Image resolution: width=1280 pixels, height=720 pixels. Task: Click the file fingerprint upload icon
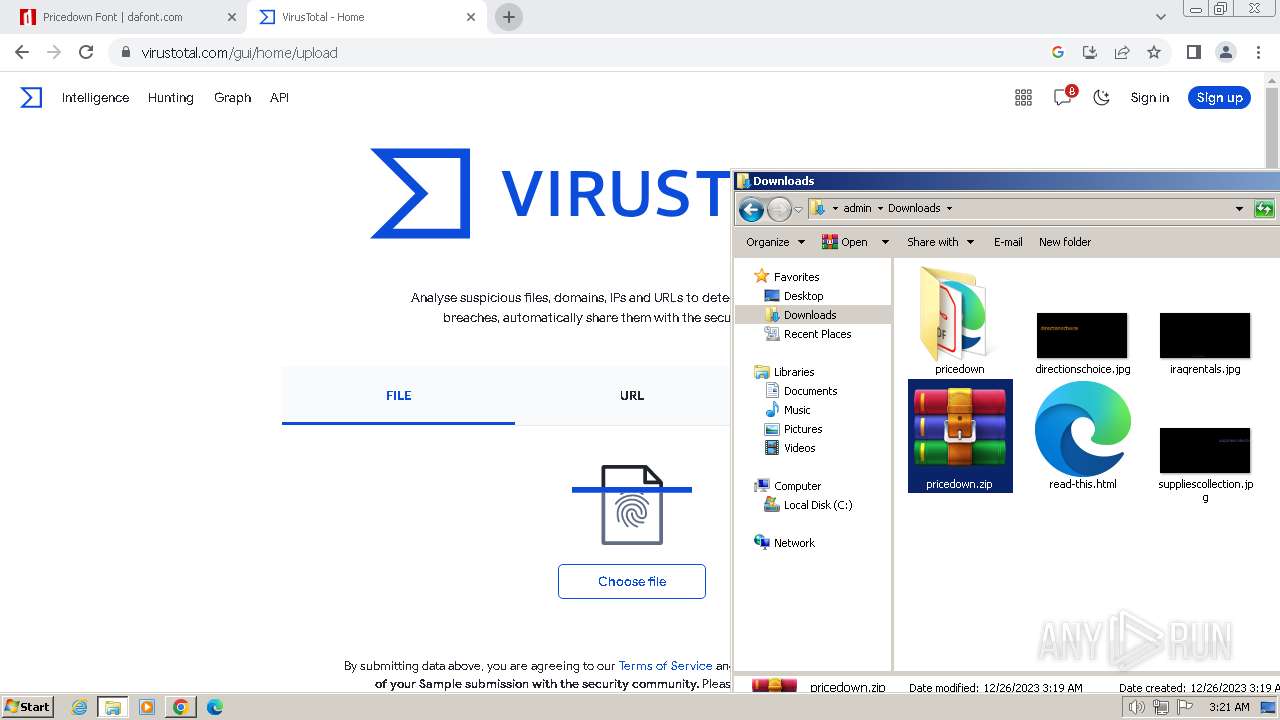coord(632,505)
